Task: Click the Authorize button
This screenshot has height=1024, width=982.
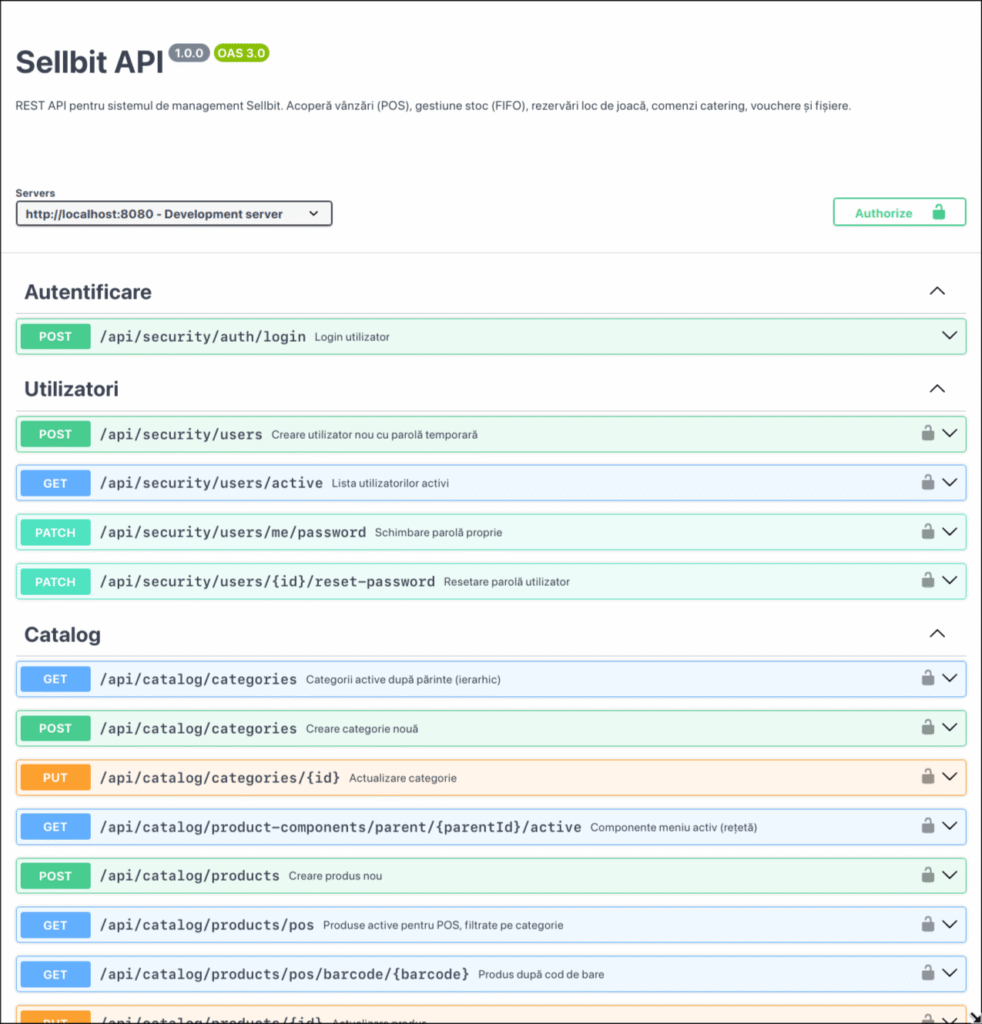Action: [x=899, y=212]
